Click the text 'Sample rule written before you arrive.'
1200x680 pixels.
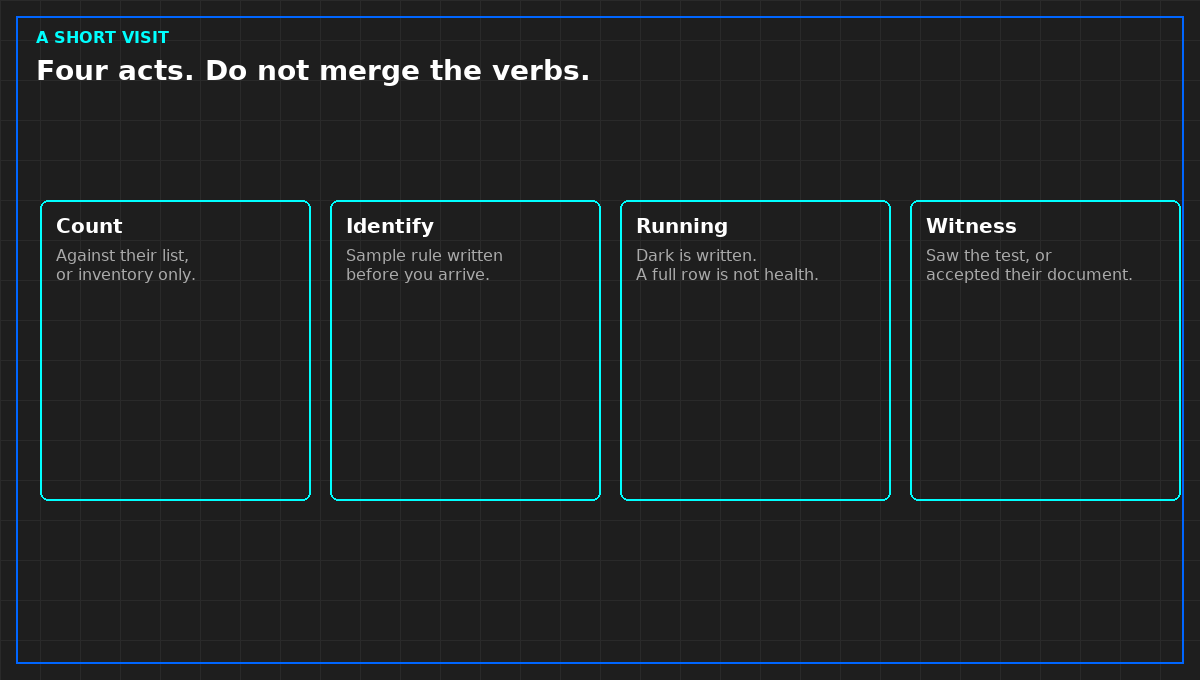pos(424,265)
